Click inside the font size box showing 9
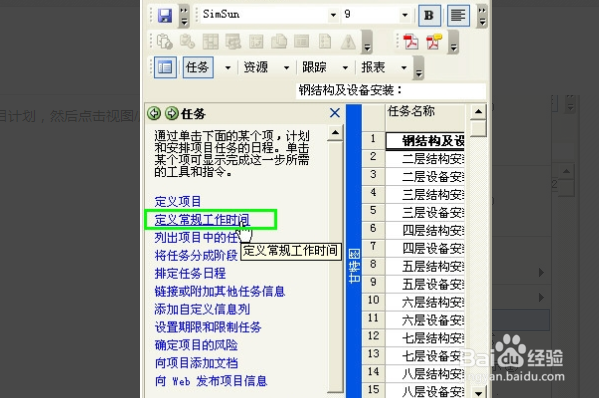 371,15
